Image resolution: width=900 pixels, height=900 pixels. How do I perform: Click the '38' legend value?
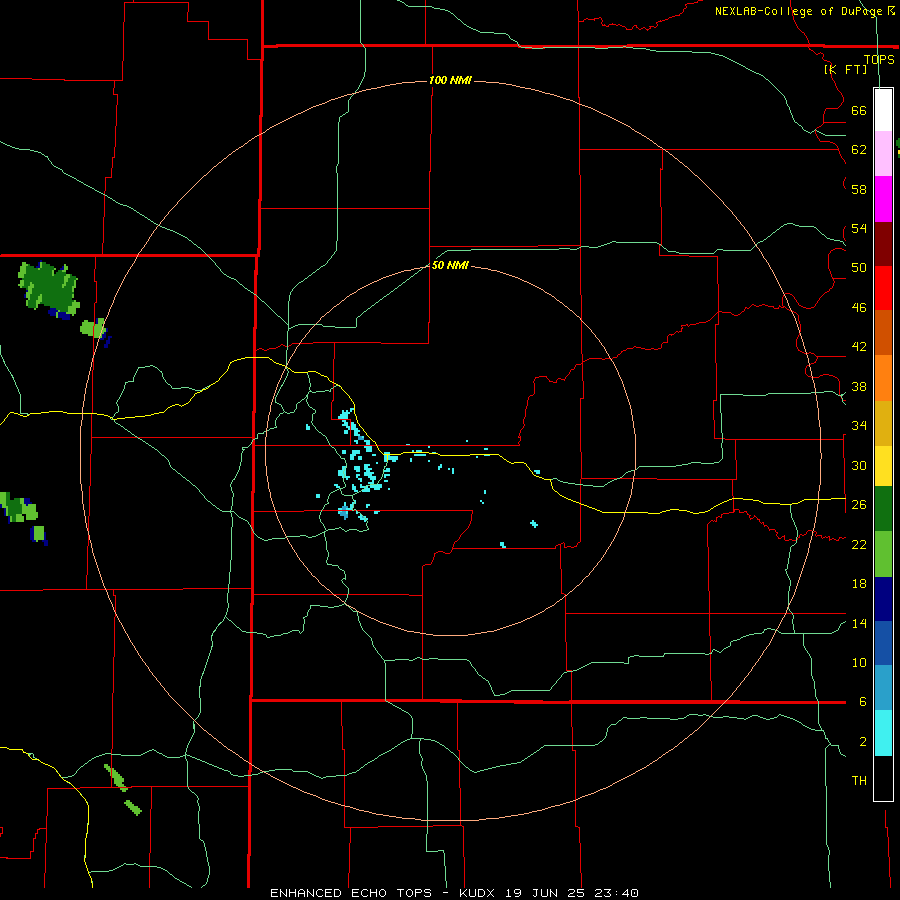pos(859,386)
